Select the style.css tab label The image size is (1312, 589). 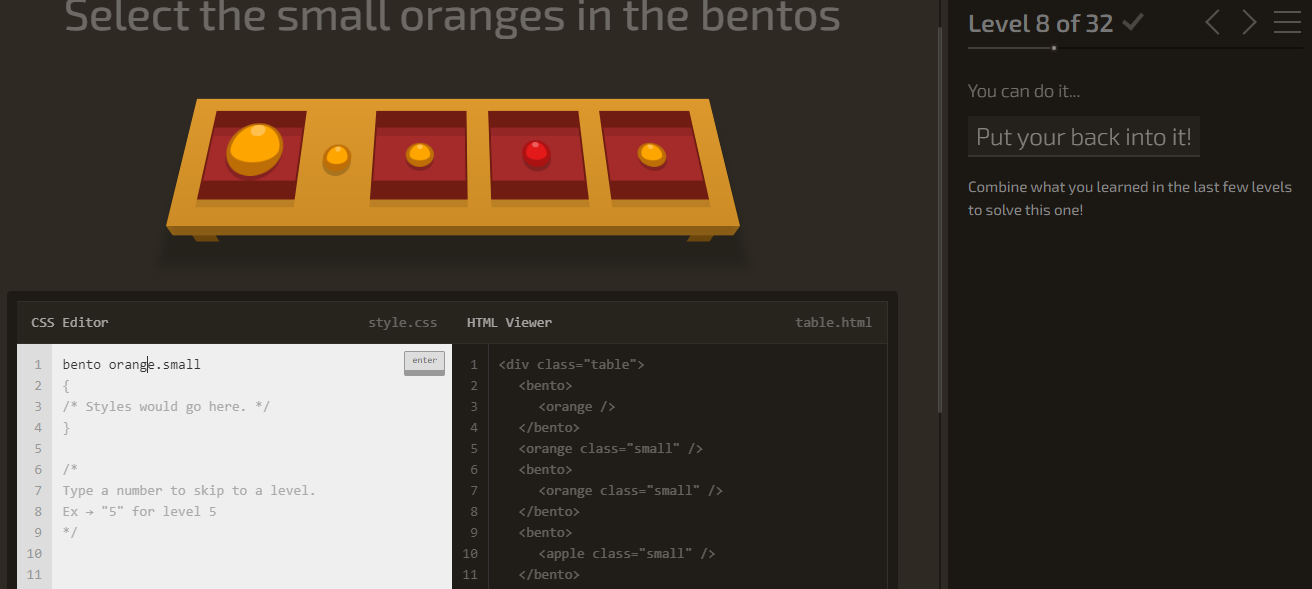[402, 322]
